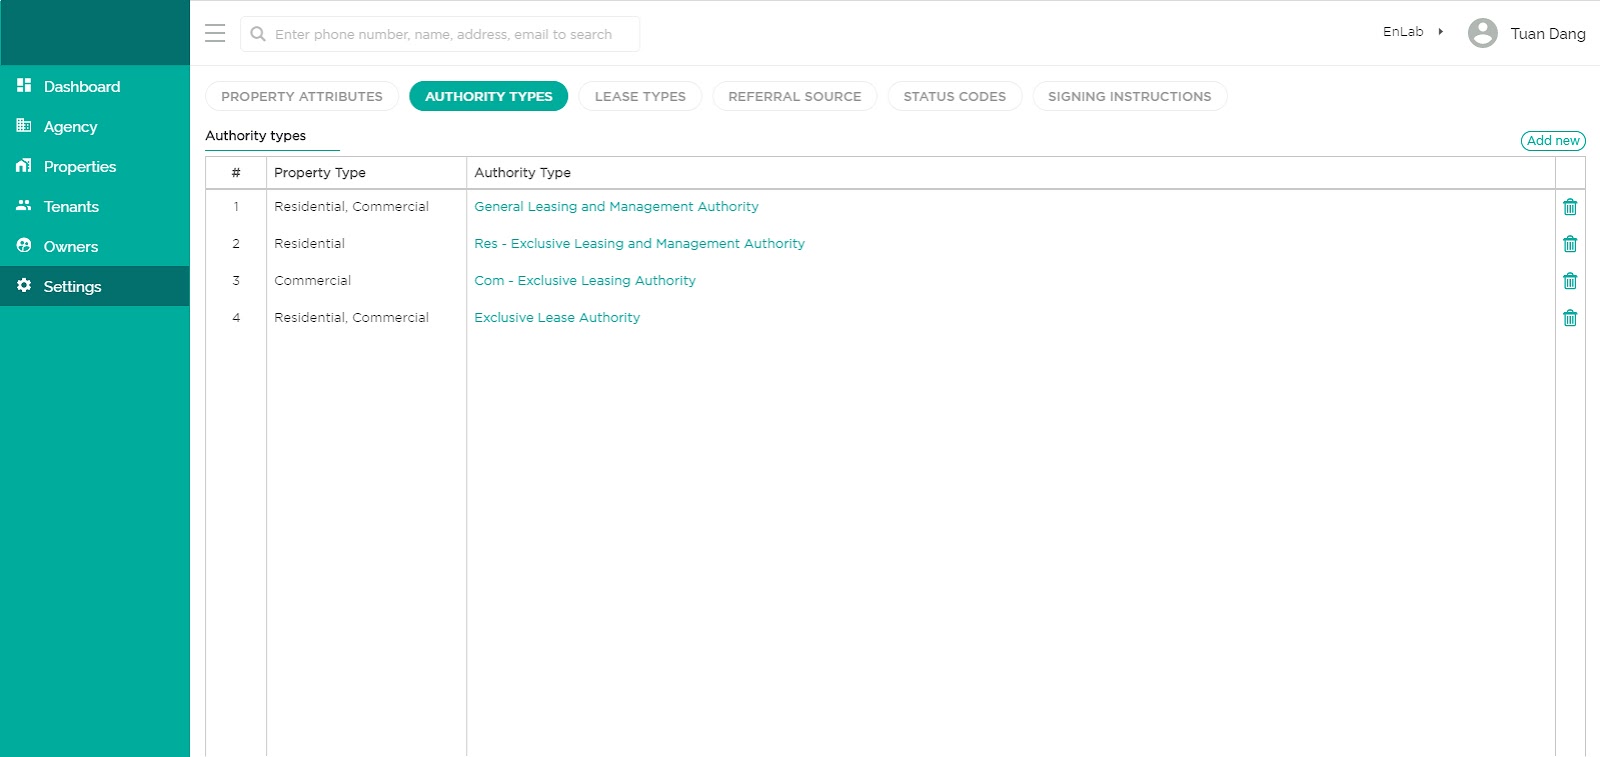This screenshot has height=757, width=1600.
Task: Focus the phone, name, address search field
Action: coord(440,34)
